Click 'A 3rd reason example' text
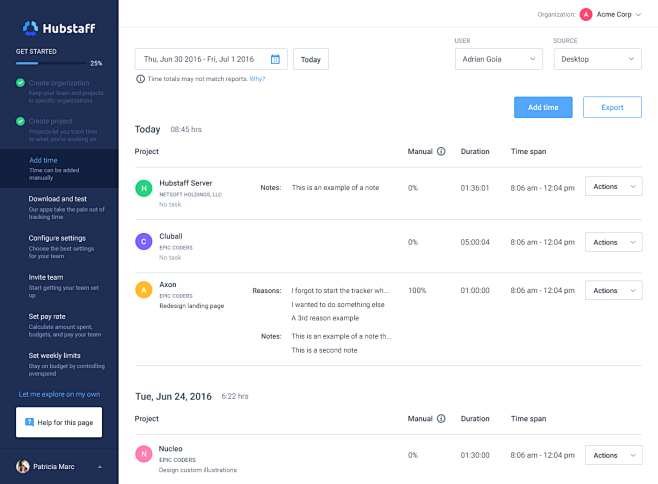The width and height of the screenshot is (658, 484). click(x=325, y=318)
